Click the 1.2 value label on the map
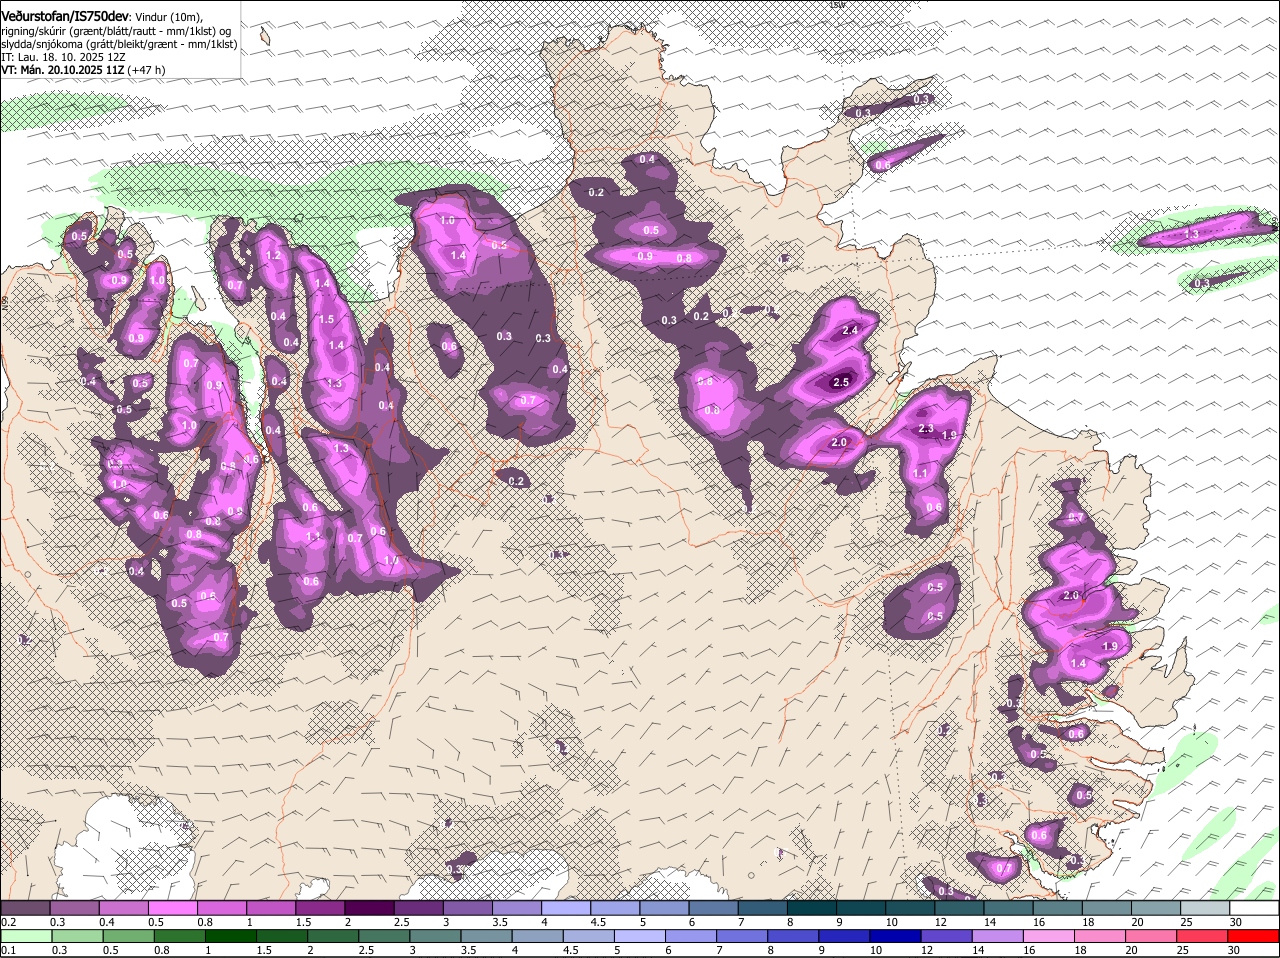The height and width of the screenshot is (958, 1280). click(273, 256)
